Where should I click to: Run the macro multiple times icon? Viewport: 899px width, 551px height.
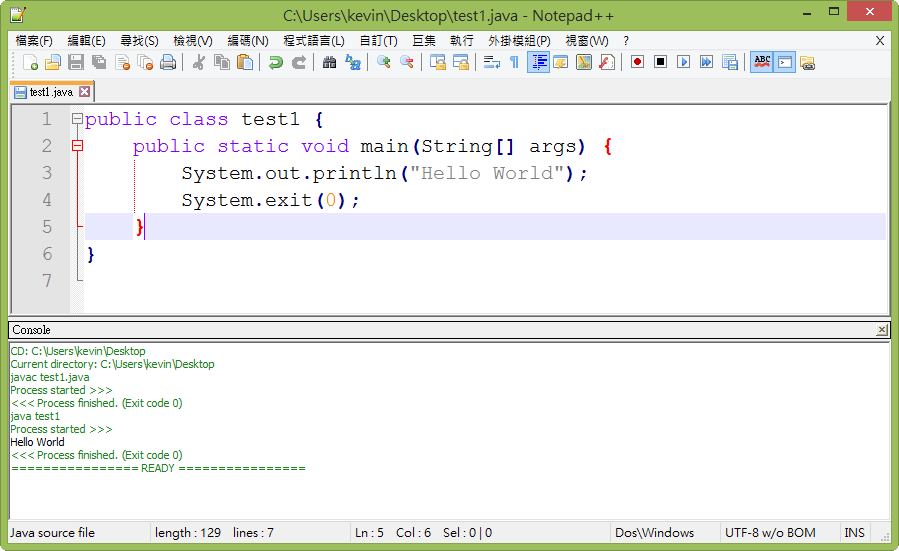706,62
